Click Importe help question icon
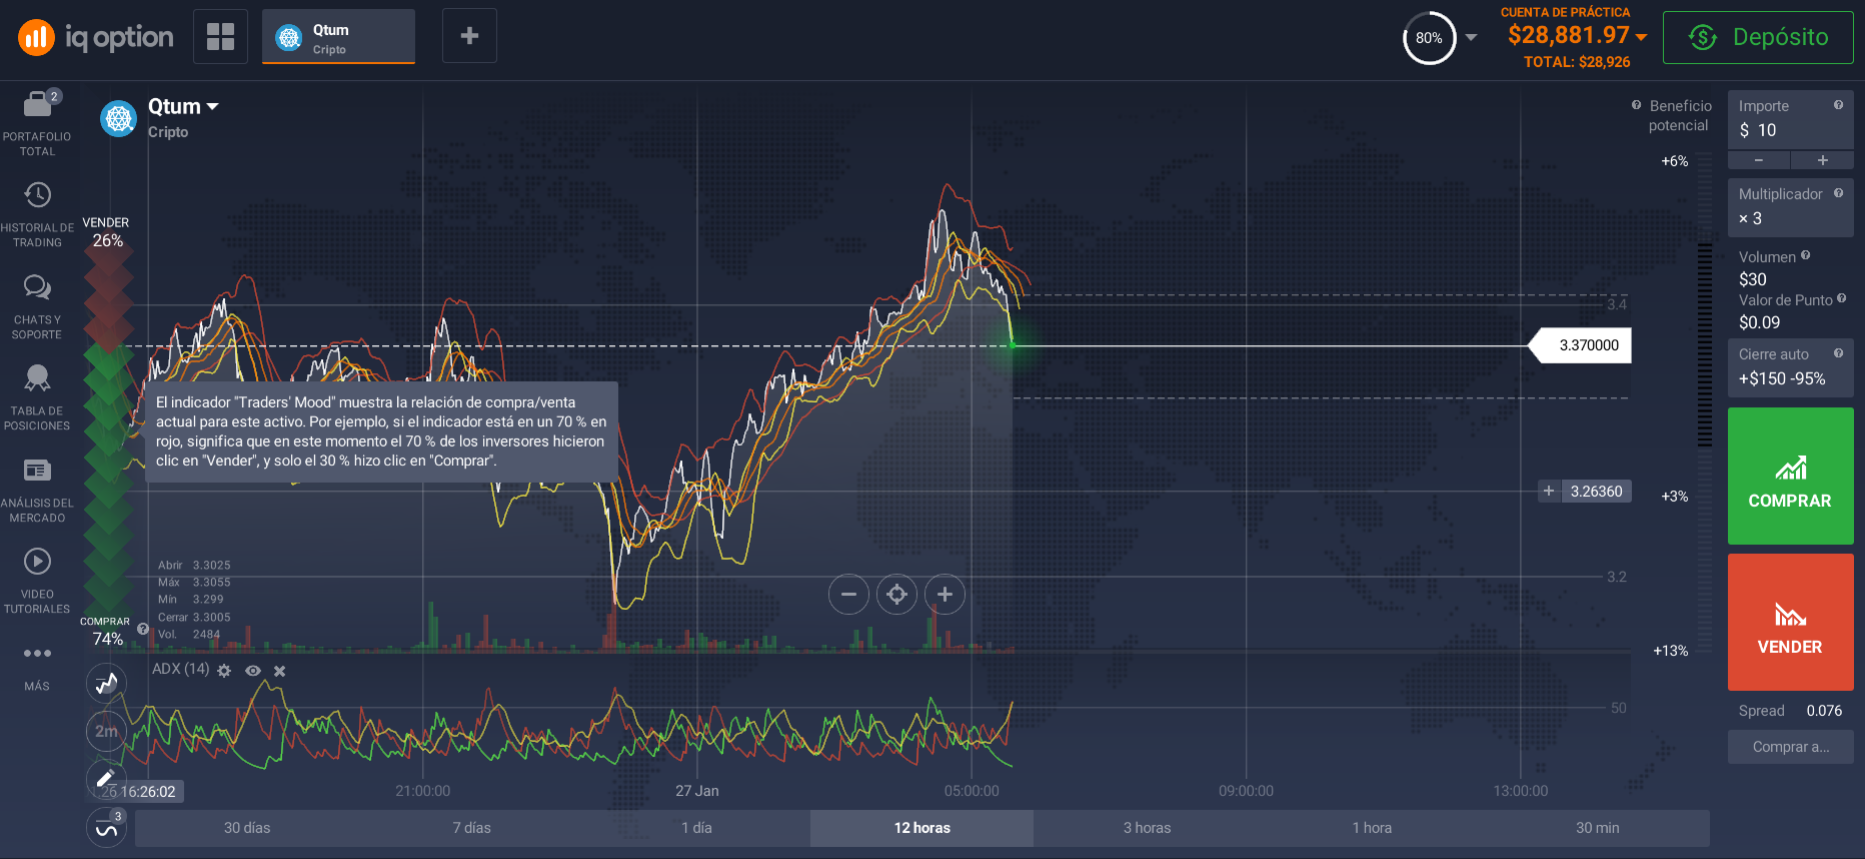The height and width of the screenshot is (859, 1865). click(1838, 105)
